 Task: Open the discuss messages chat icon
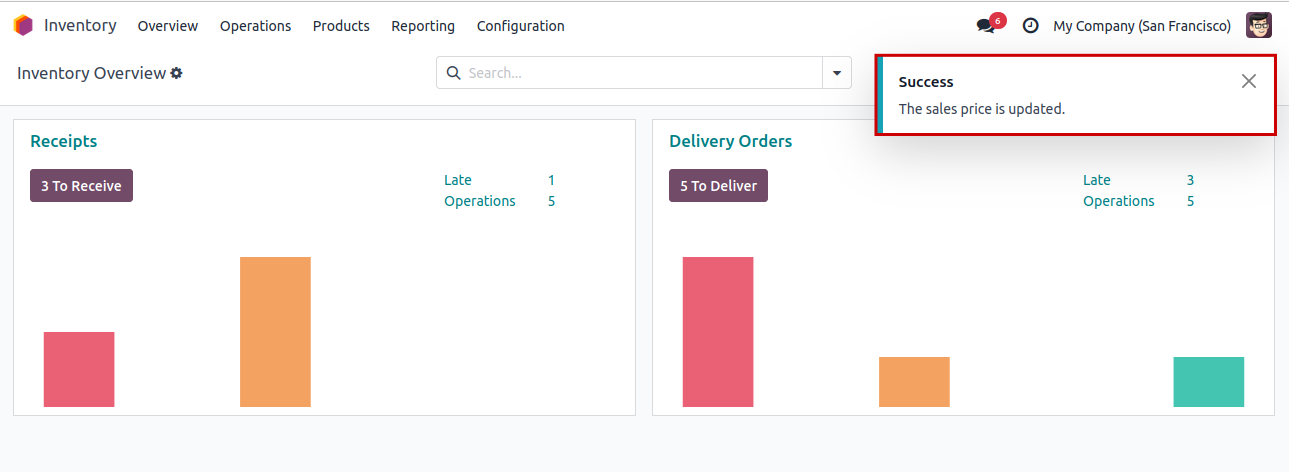coord(986,26)
